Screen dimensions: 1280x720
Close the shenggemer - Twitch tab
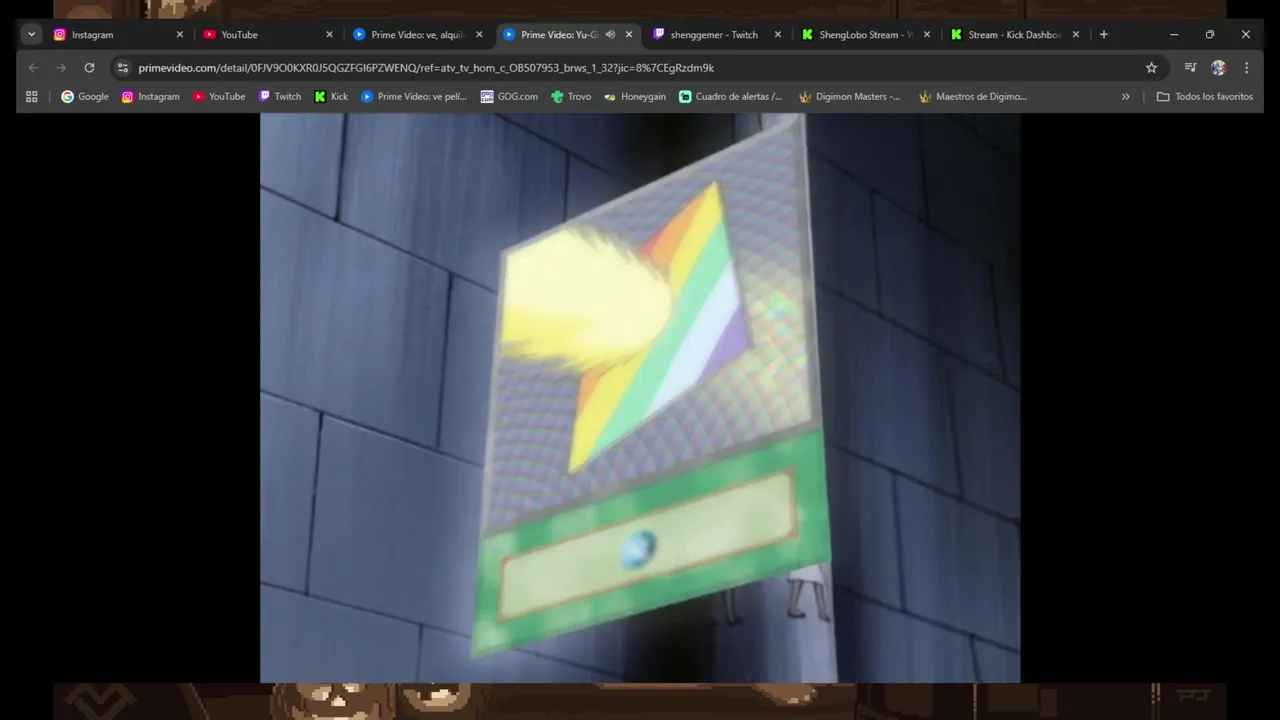(x=778, y=34)
